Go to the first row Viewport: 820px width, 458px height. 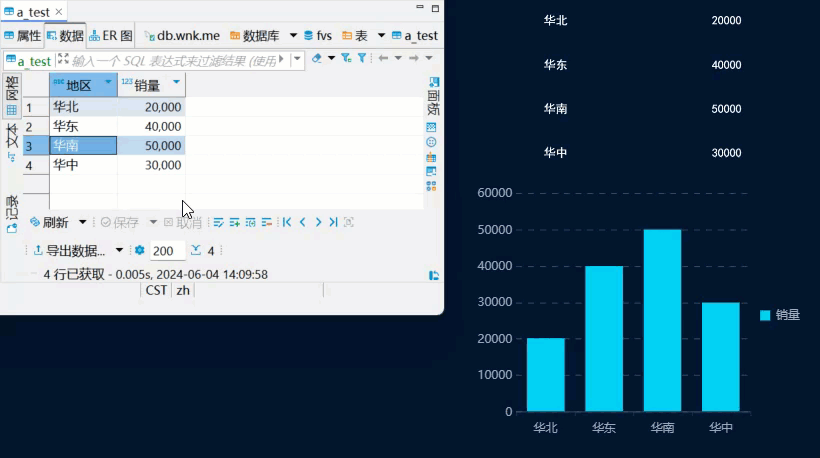(287, 222)
